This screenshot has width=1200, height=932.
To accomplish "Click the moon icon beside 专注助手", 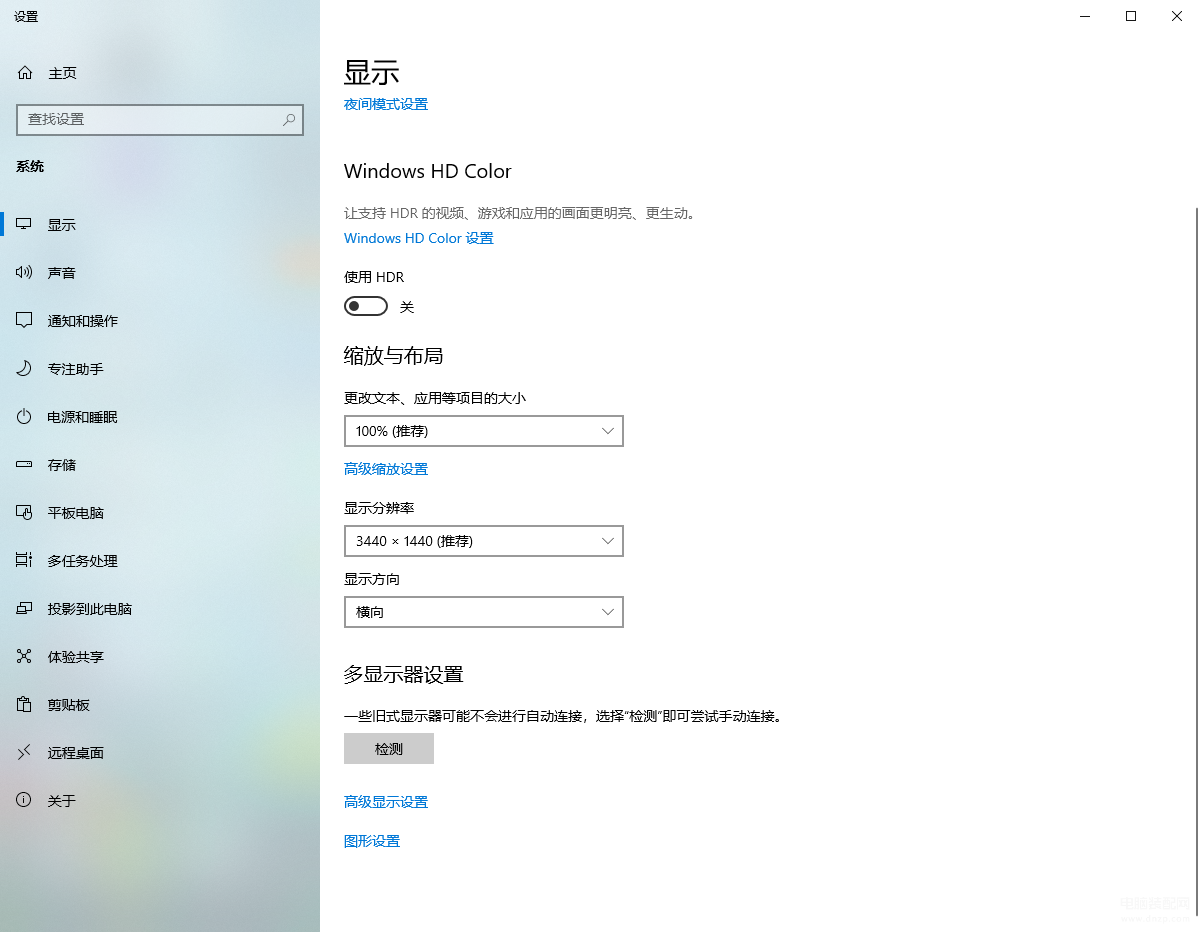I will tap(25, 369).
